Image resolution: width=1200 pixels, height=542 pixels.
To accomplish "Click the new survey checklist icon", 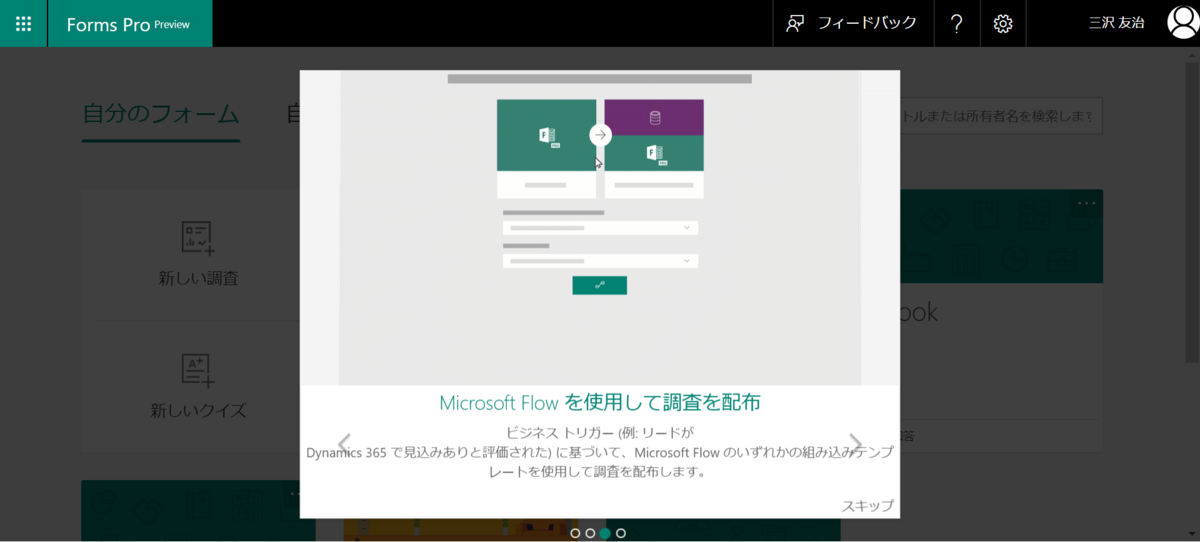I will 198,238.
